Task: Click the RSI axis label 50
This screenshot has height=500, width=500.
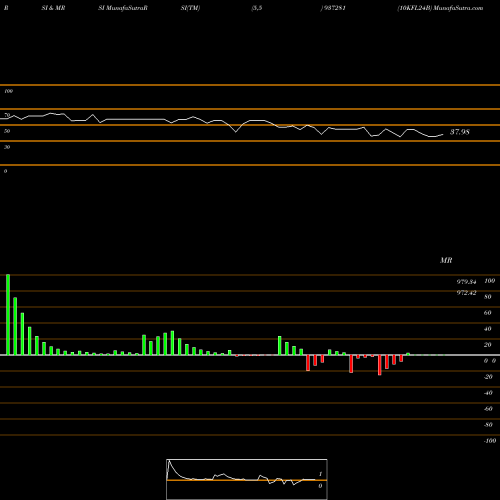Action: tap(7, 131)
